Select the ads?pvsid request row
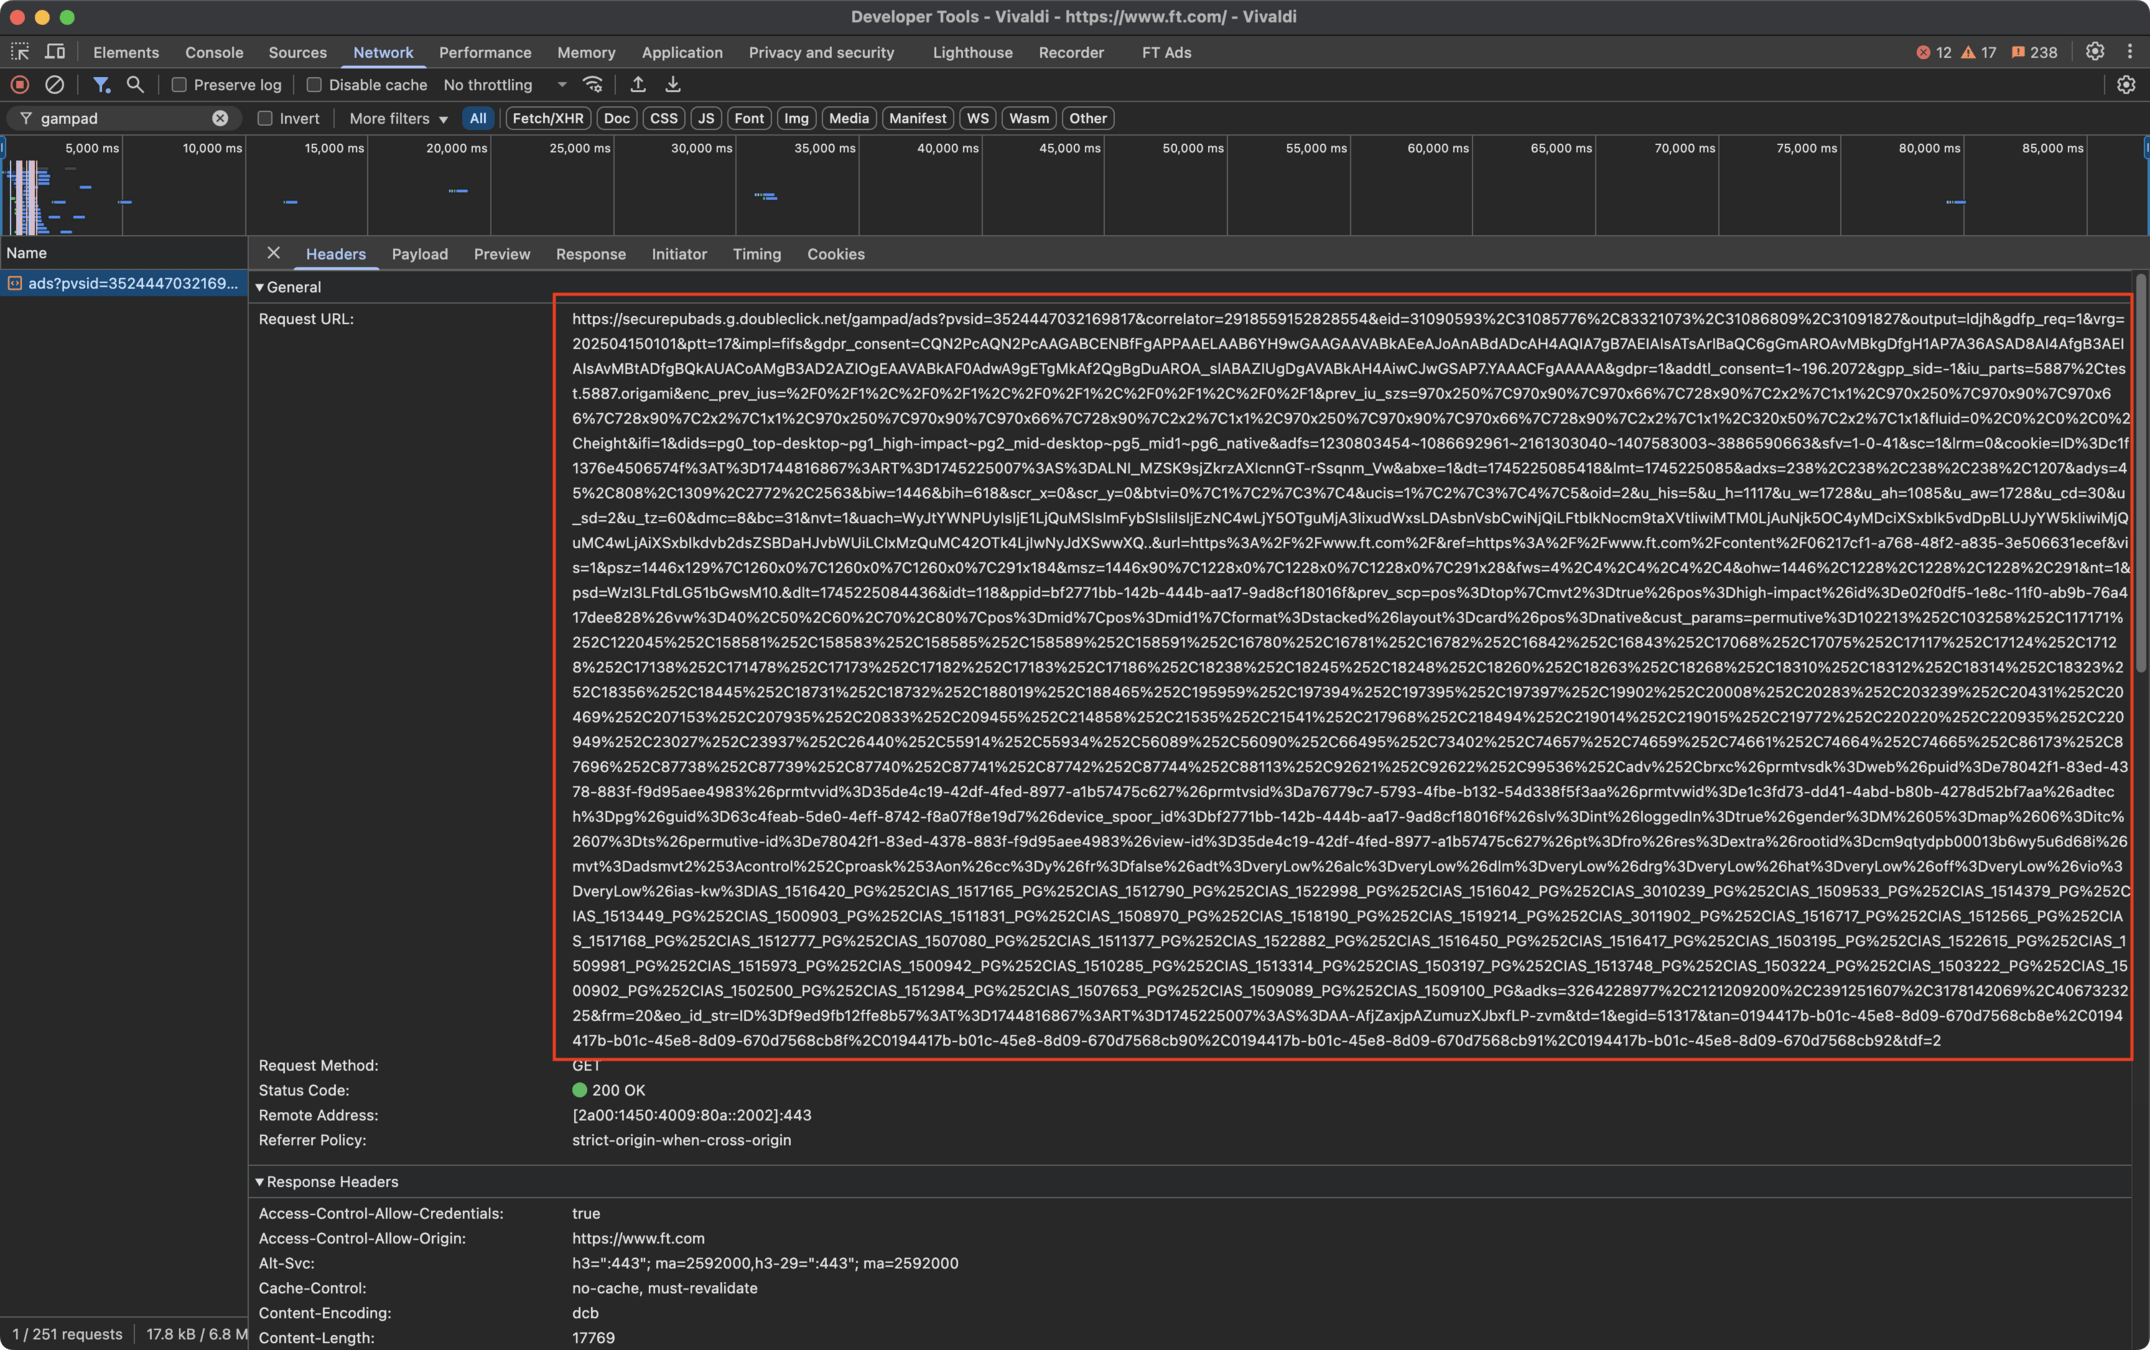2150x1350 pixels. point(124,284)
